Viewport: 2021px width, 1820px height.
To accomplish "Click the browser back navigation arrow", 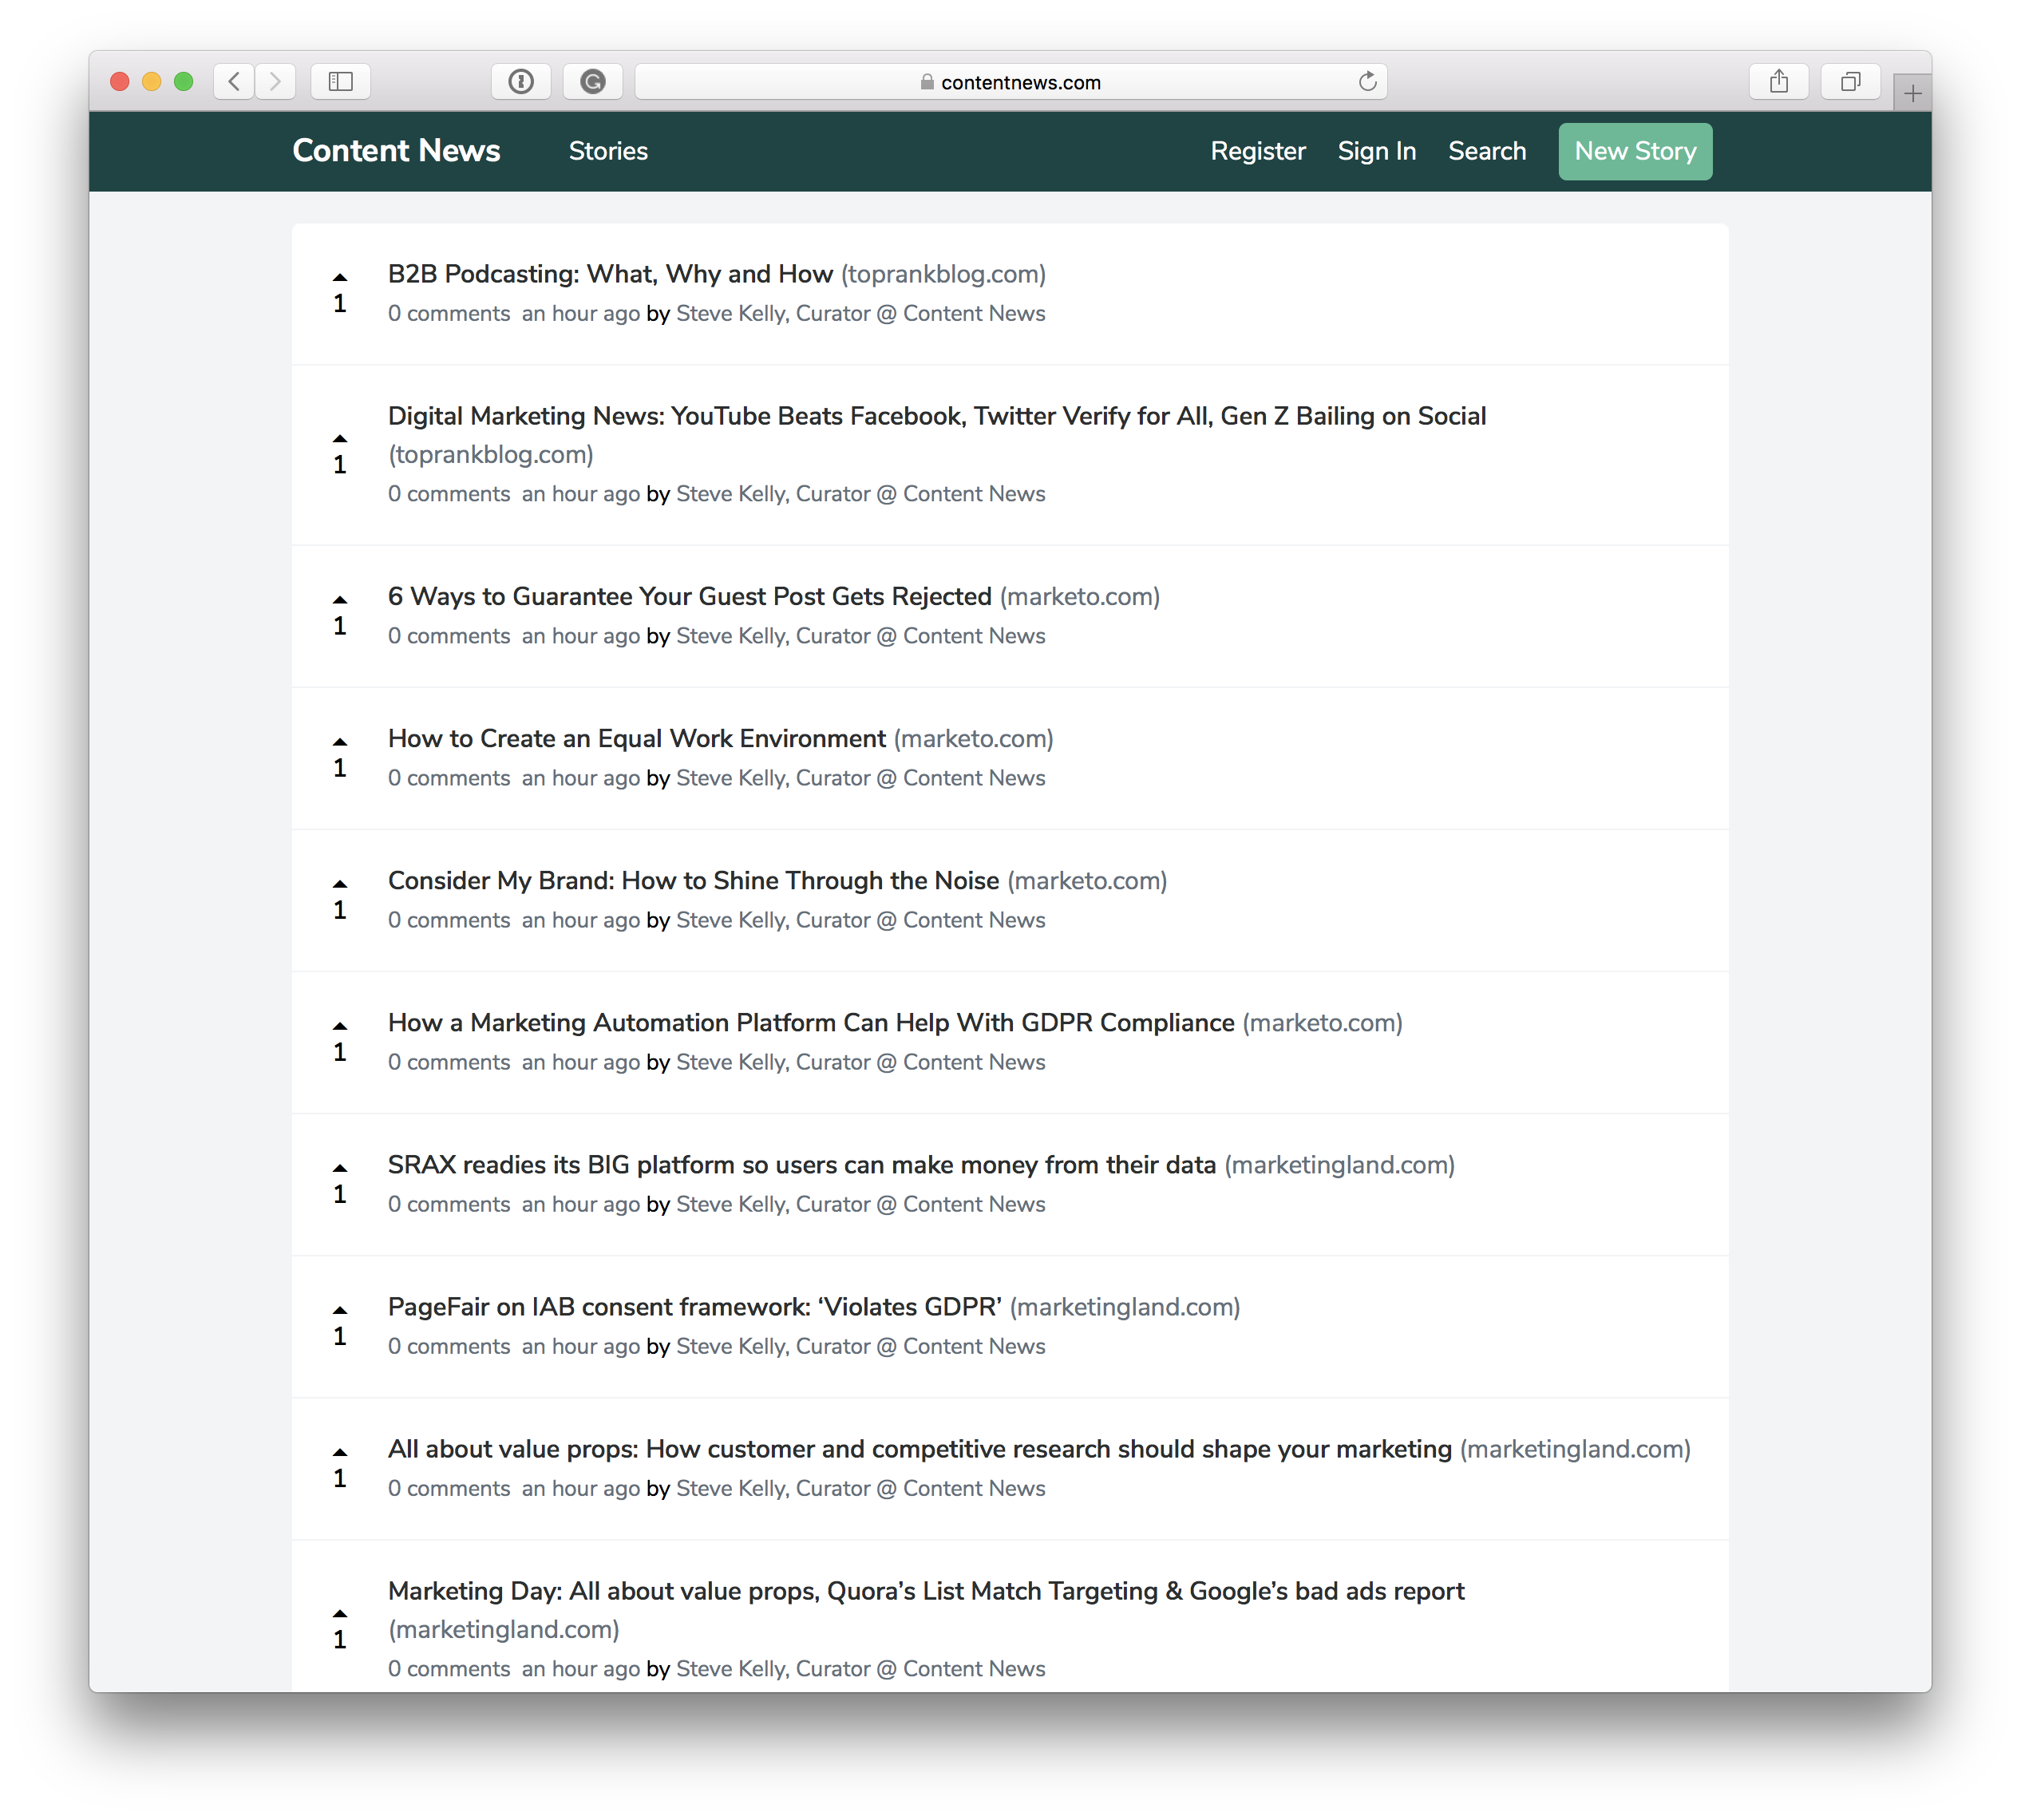I will coord(234,82).
